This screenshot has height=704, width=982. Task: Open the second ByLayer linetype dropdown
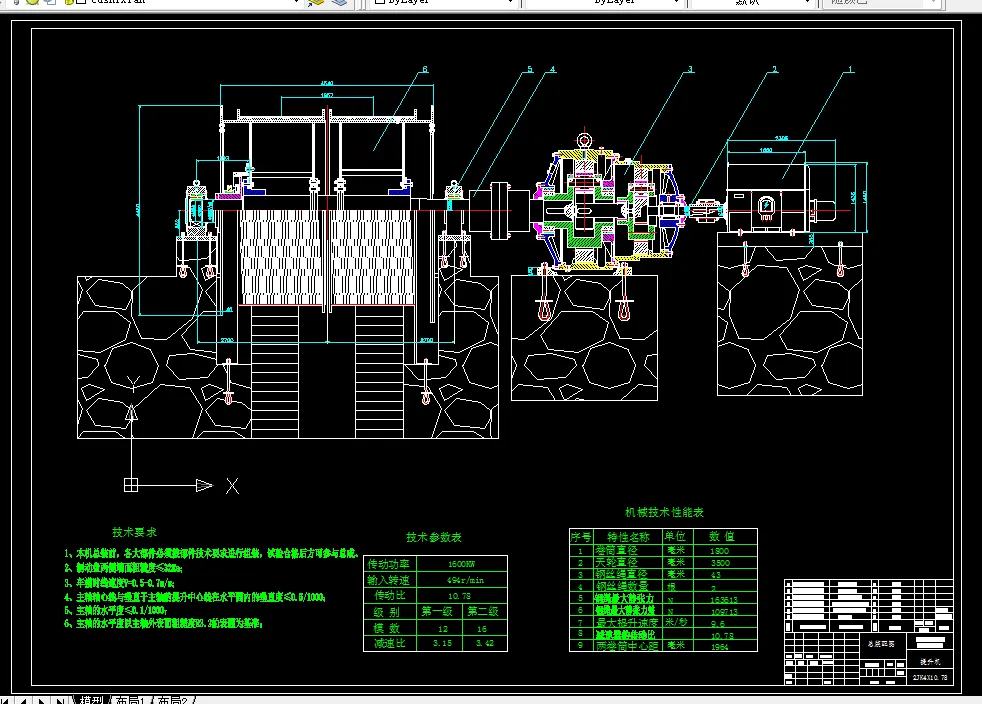[676, 3]
